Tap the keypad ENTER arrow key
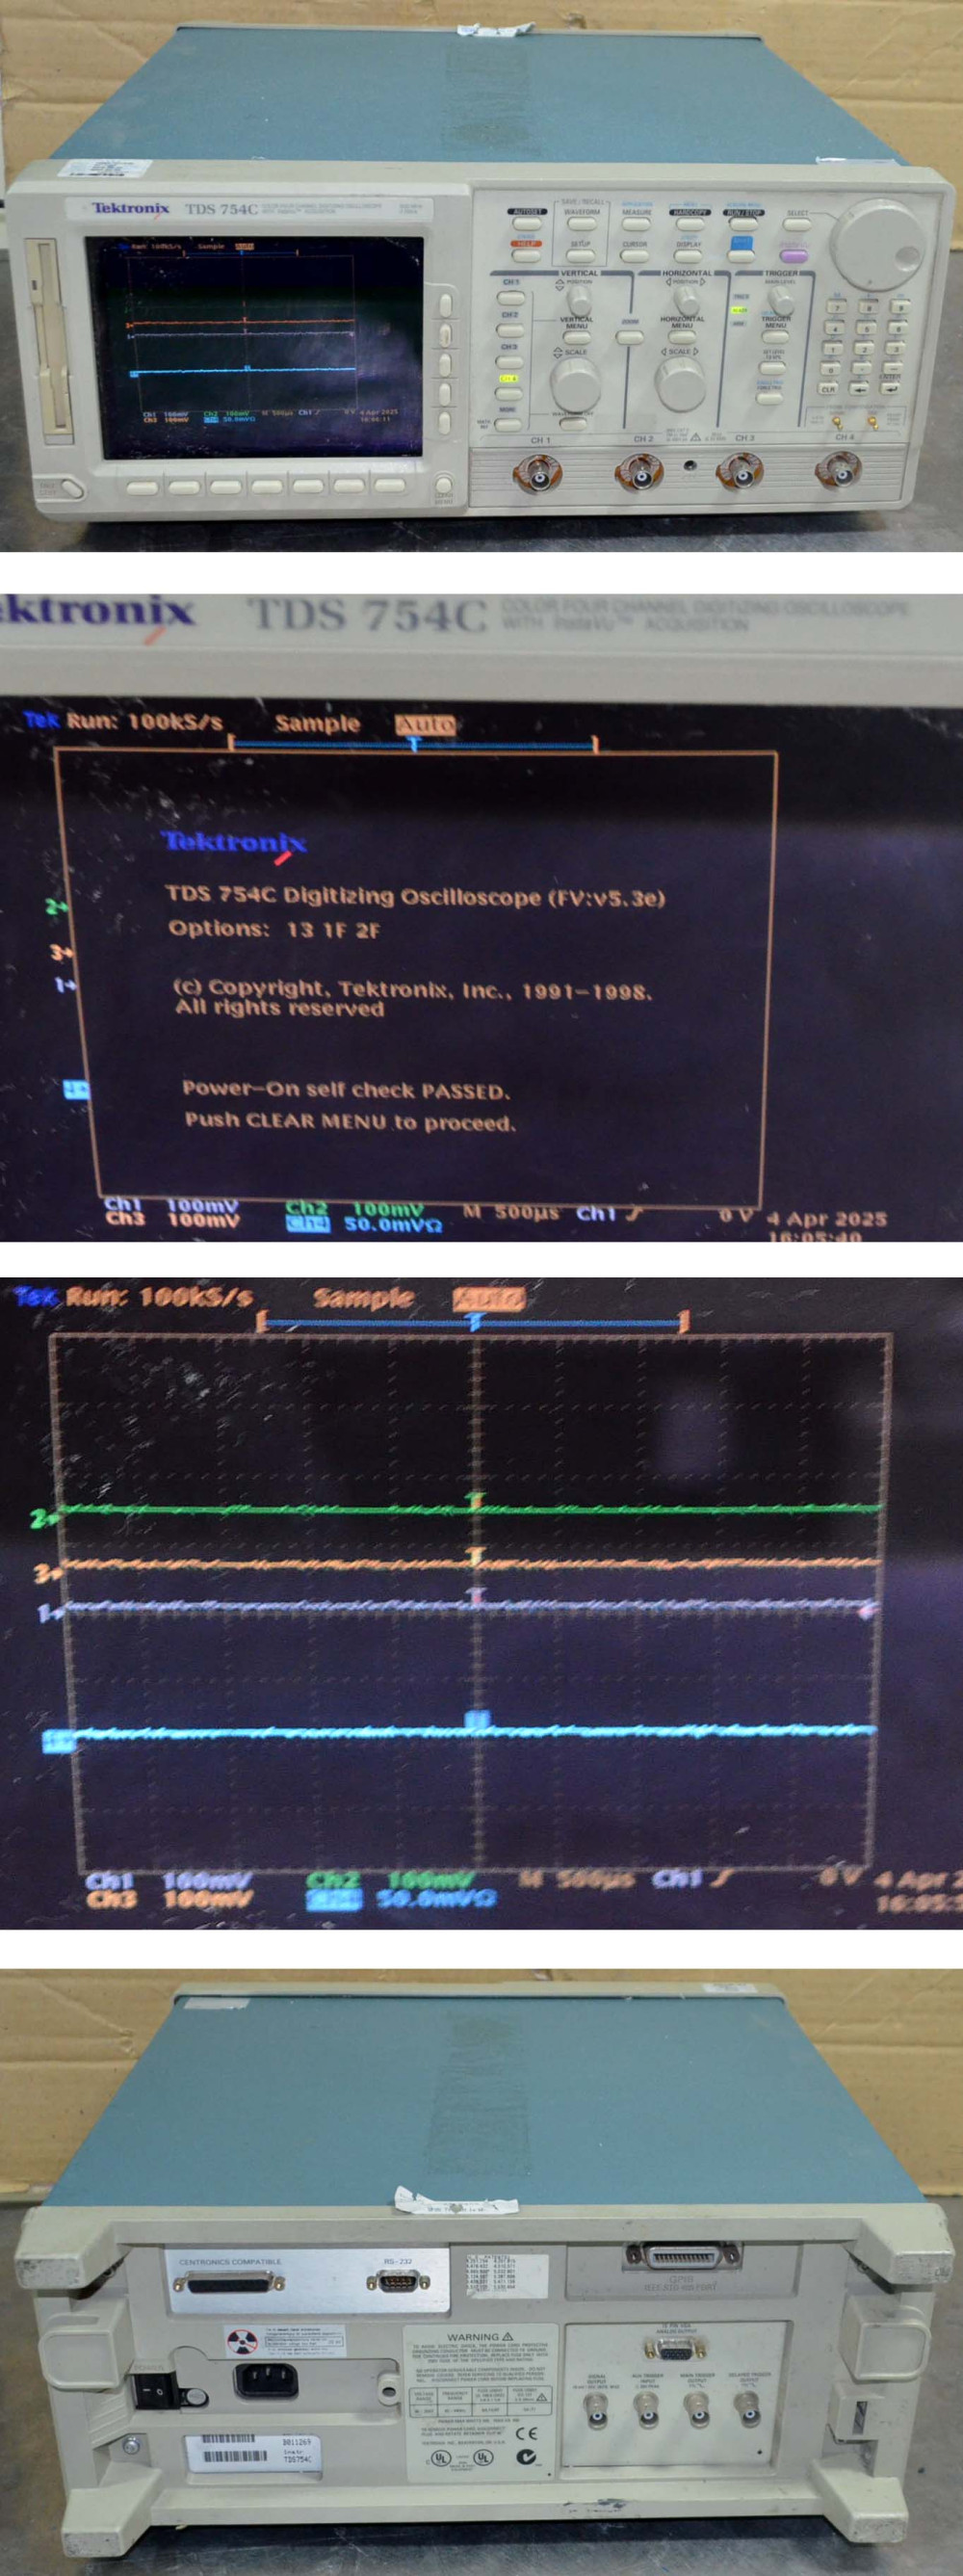Image resolution: width=963 pixels, height=2576 pixels. (x=890, y=388)
